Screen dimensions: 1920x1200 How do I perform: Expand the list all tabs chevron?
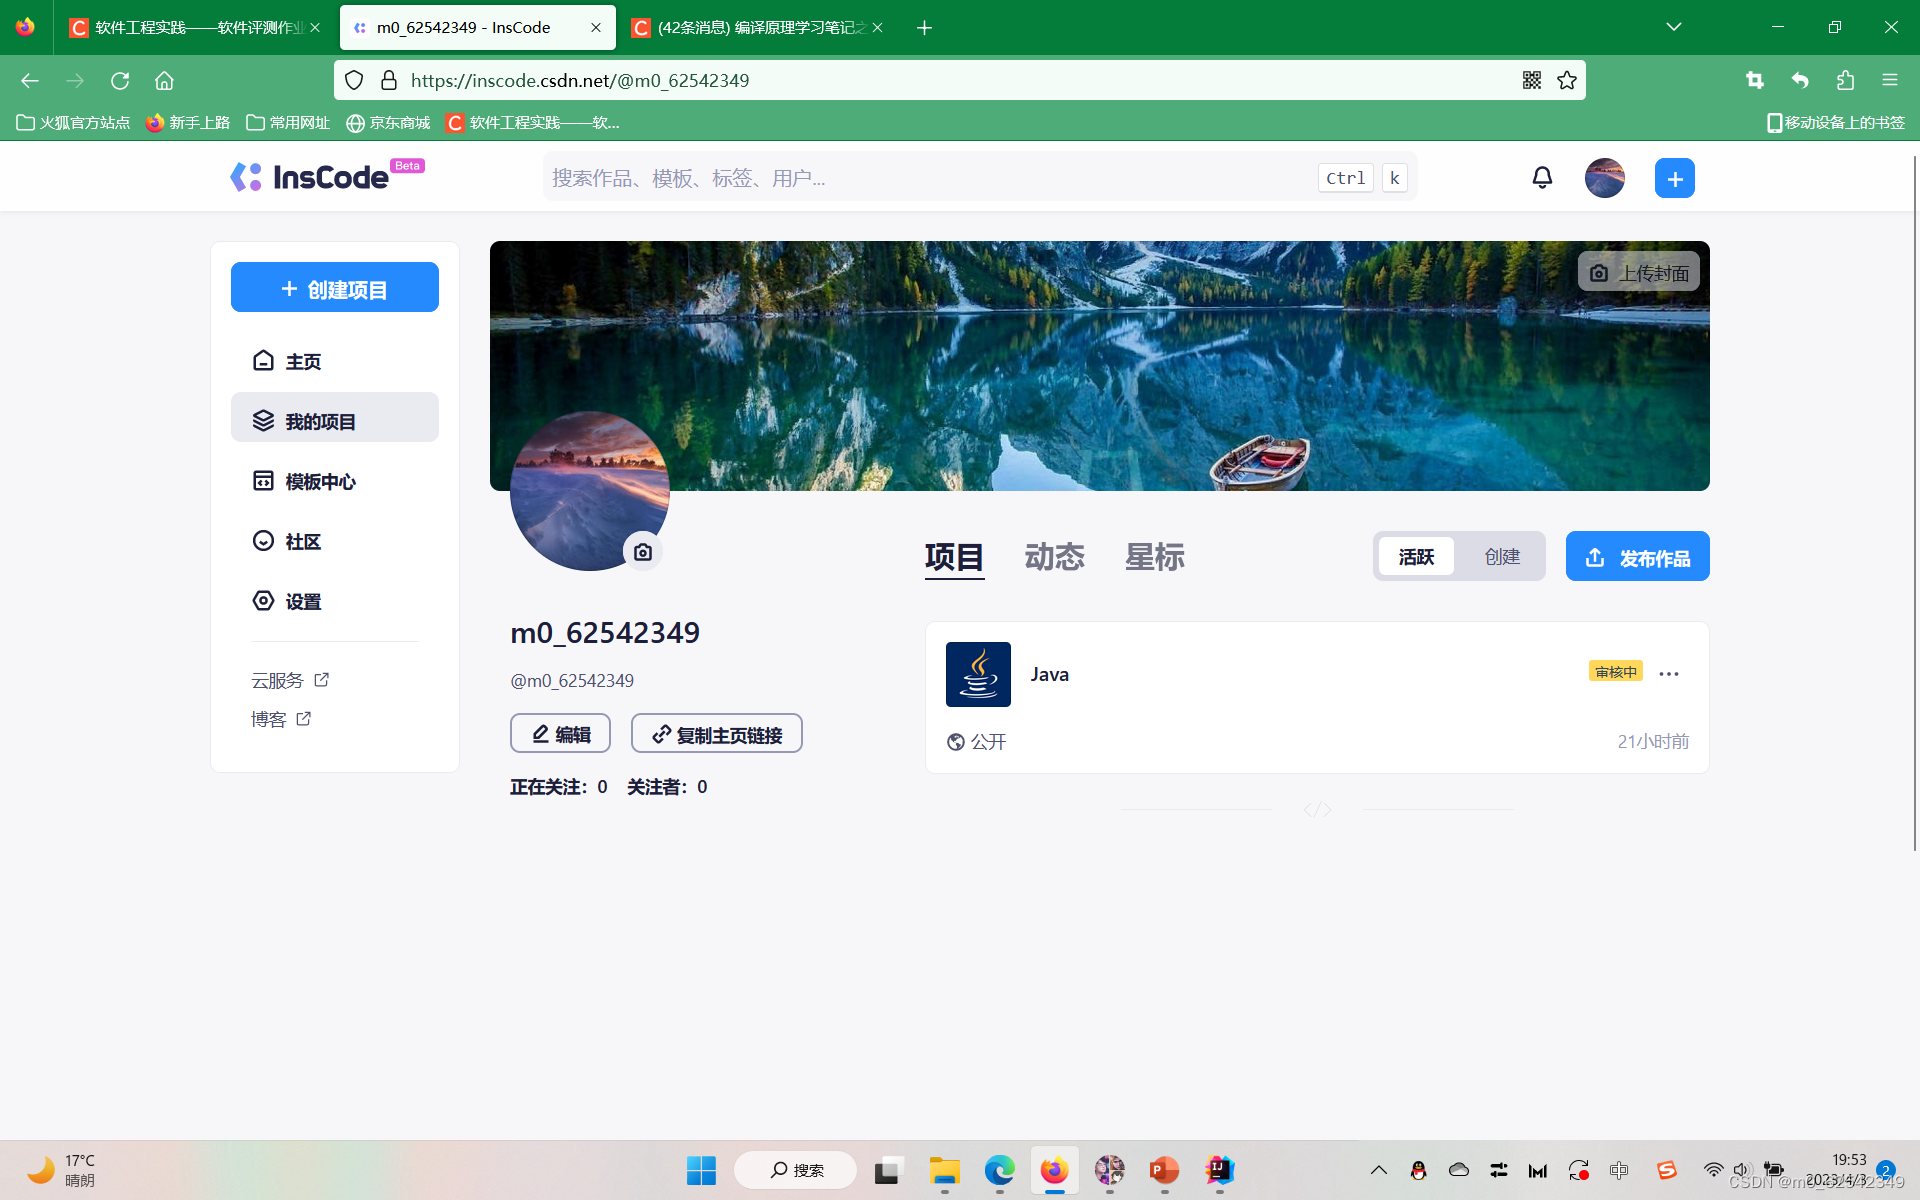[1673, 27]
